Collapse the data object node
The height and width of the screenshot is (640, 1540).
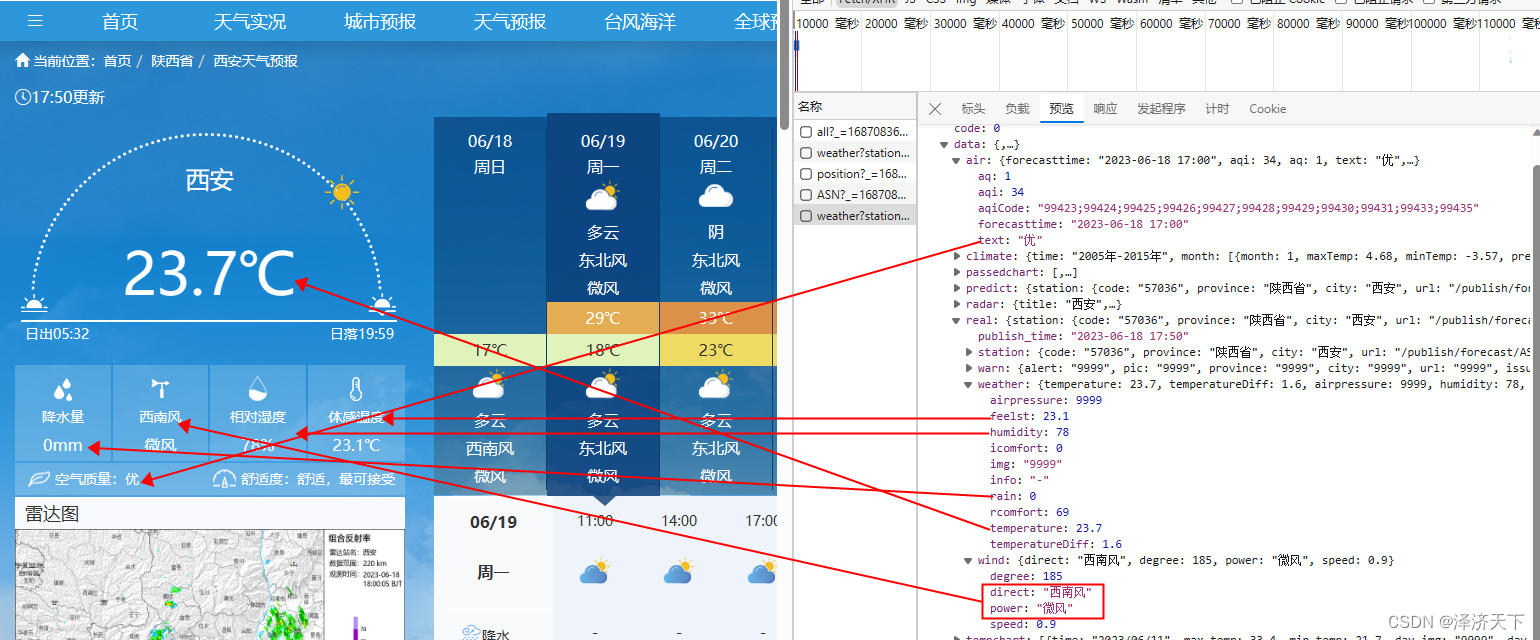[945, 144]
